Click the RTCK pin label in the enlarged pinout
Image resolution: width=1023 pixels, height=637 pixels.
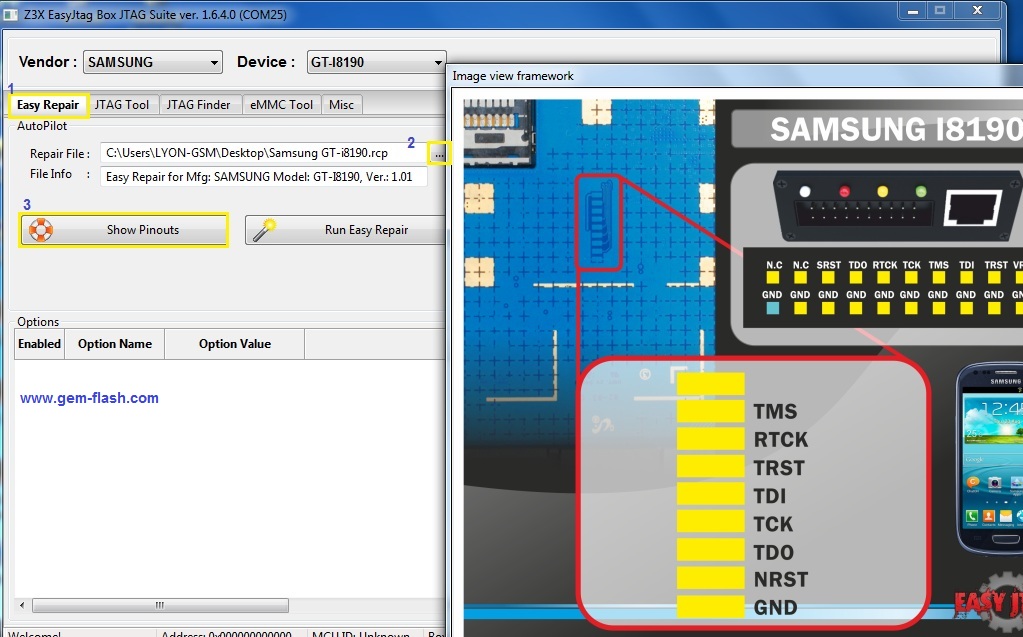point(781,439)
